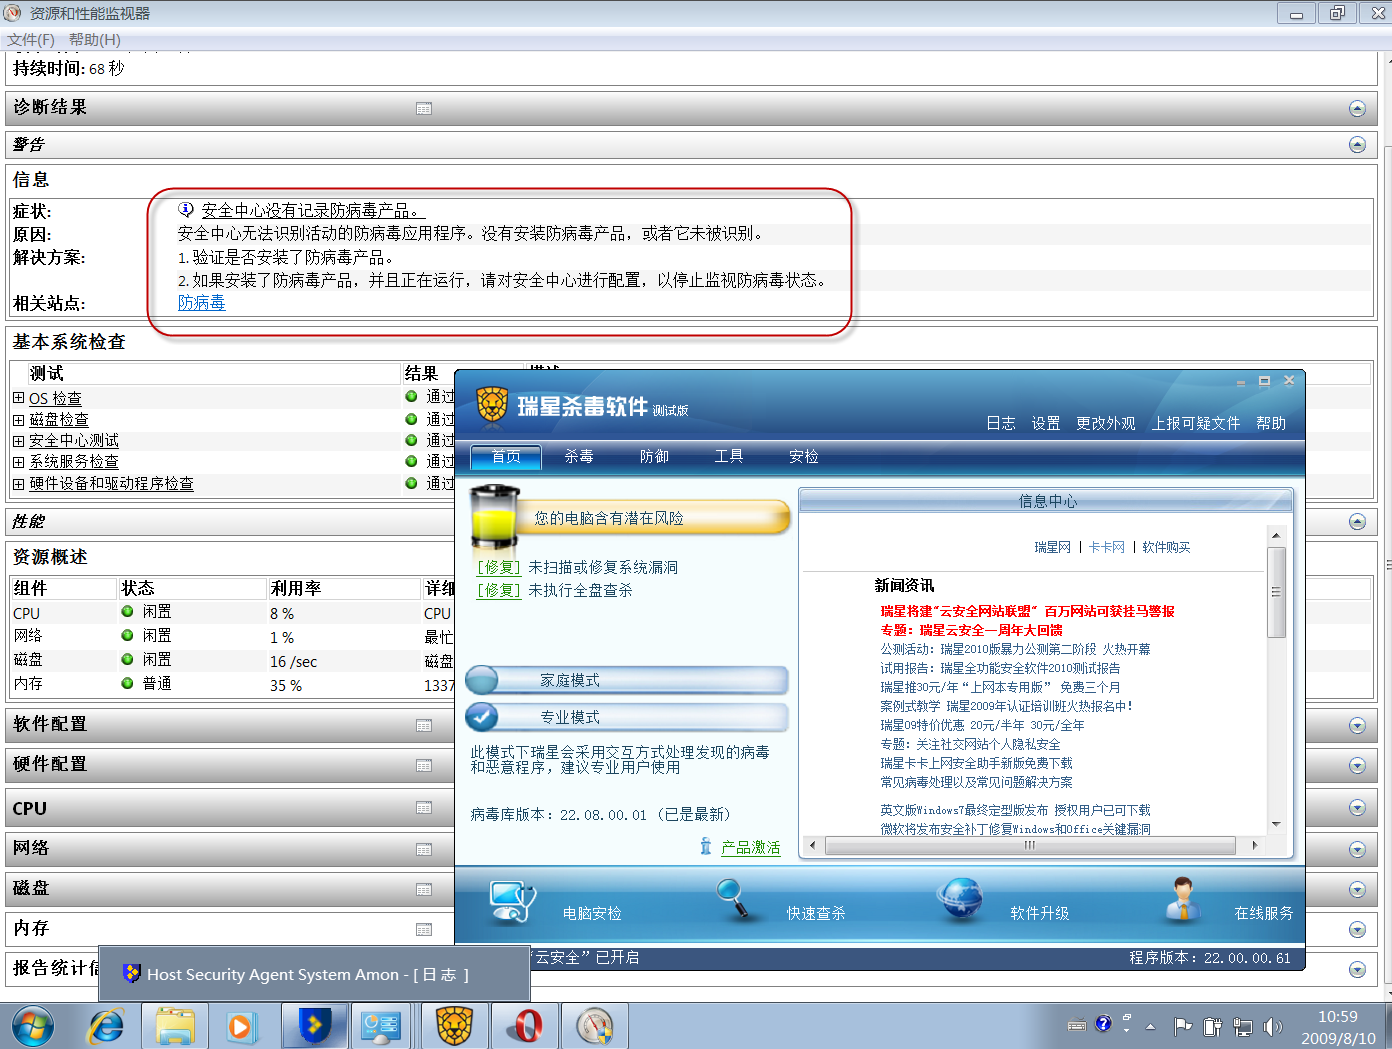The width and height of the screenshot is (1392, 1049).
Task: Open 设置 settings in Rising header
Action: tap(1046, 423)
